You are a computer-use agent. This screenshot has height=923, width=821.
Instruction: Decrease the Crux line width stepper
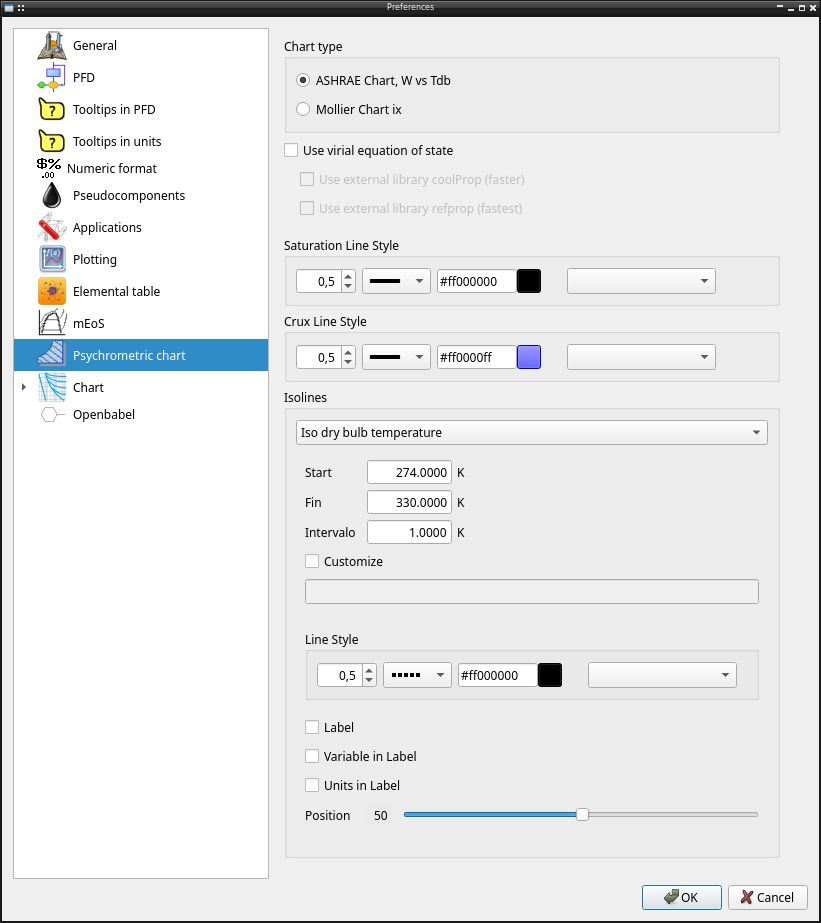point(348,363)
